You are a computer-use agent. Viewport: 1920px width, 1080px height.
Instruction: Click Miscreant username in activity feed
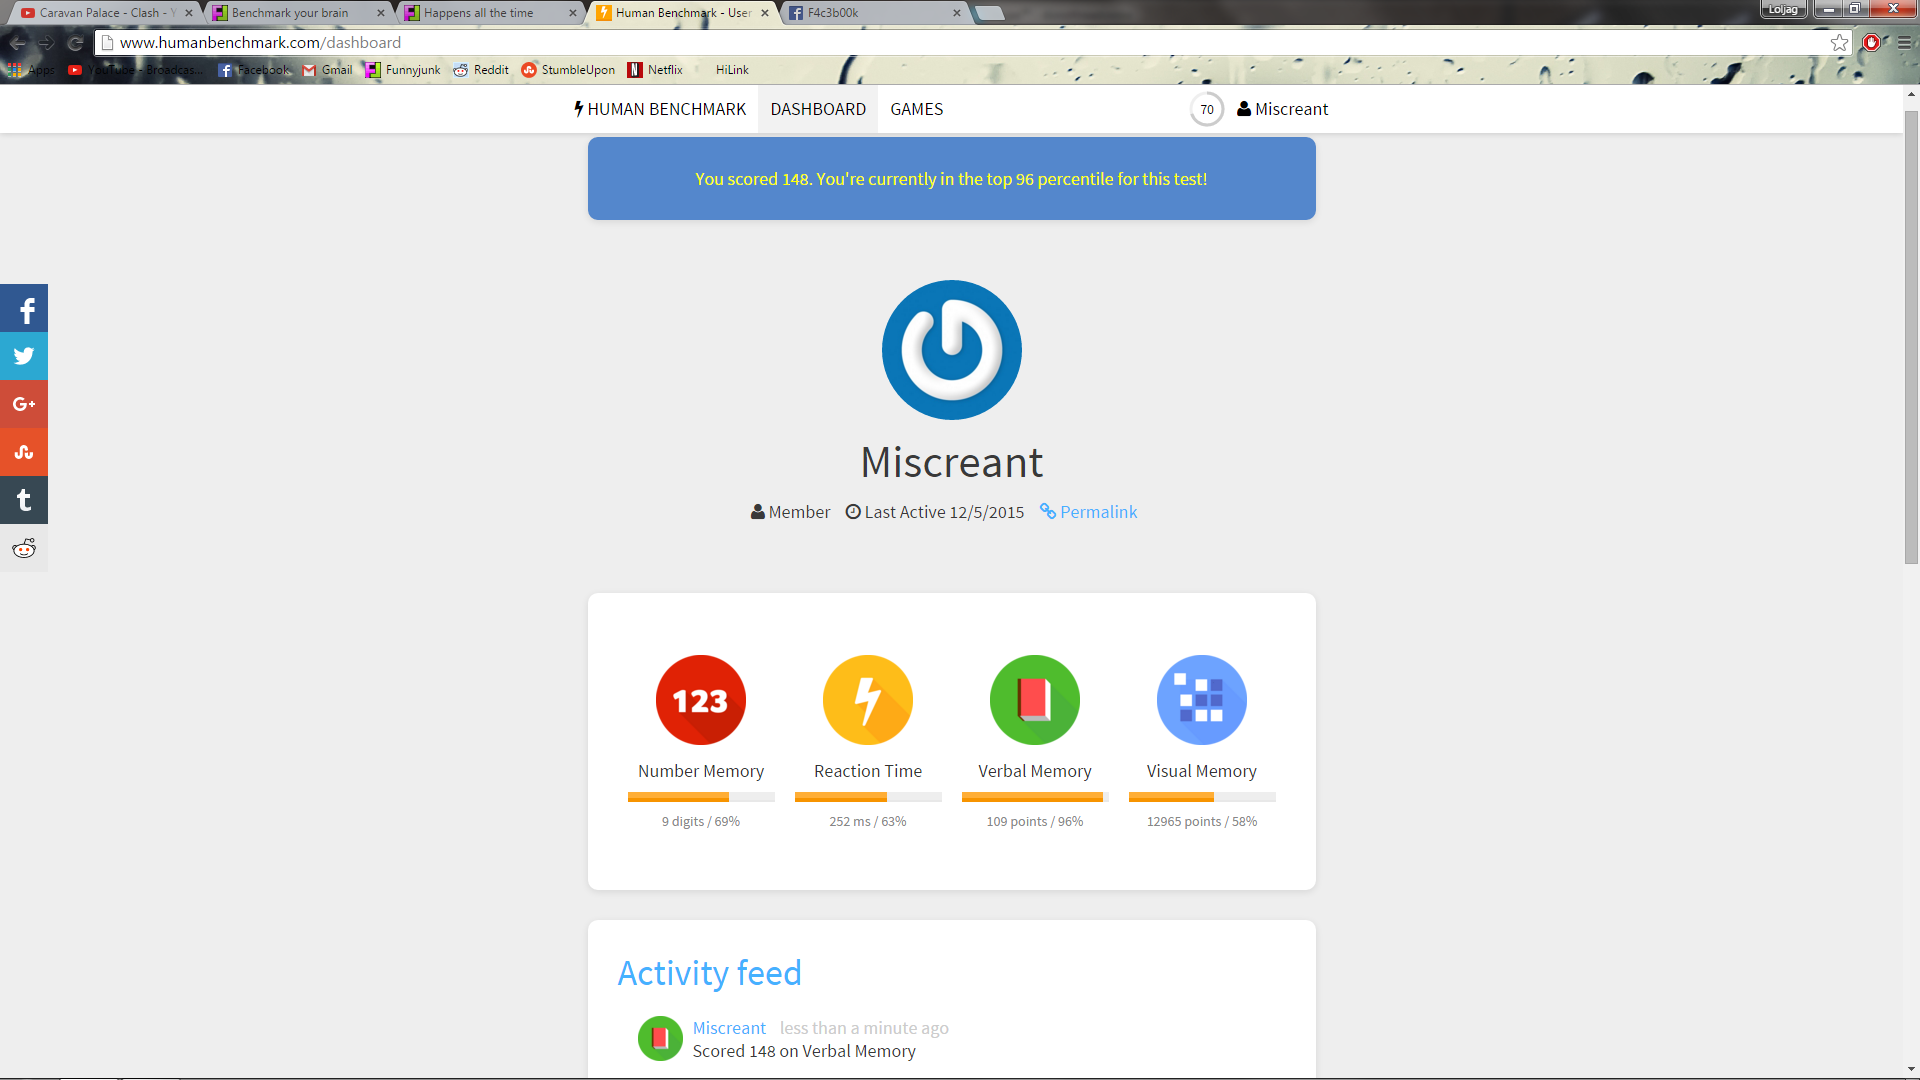coord(729,1028)
